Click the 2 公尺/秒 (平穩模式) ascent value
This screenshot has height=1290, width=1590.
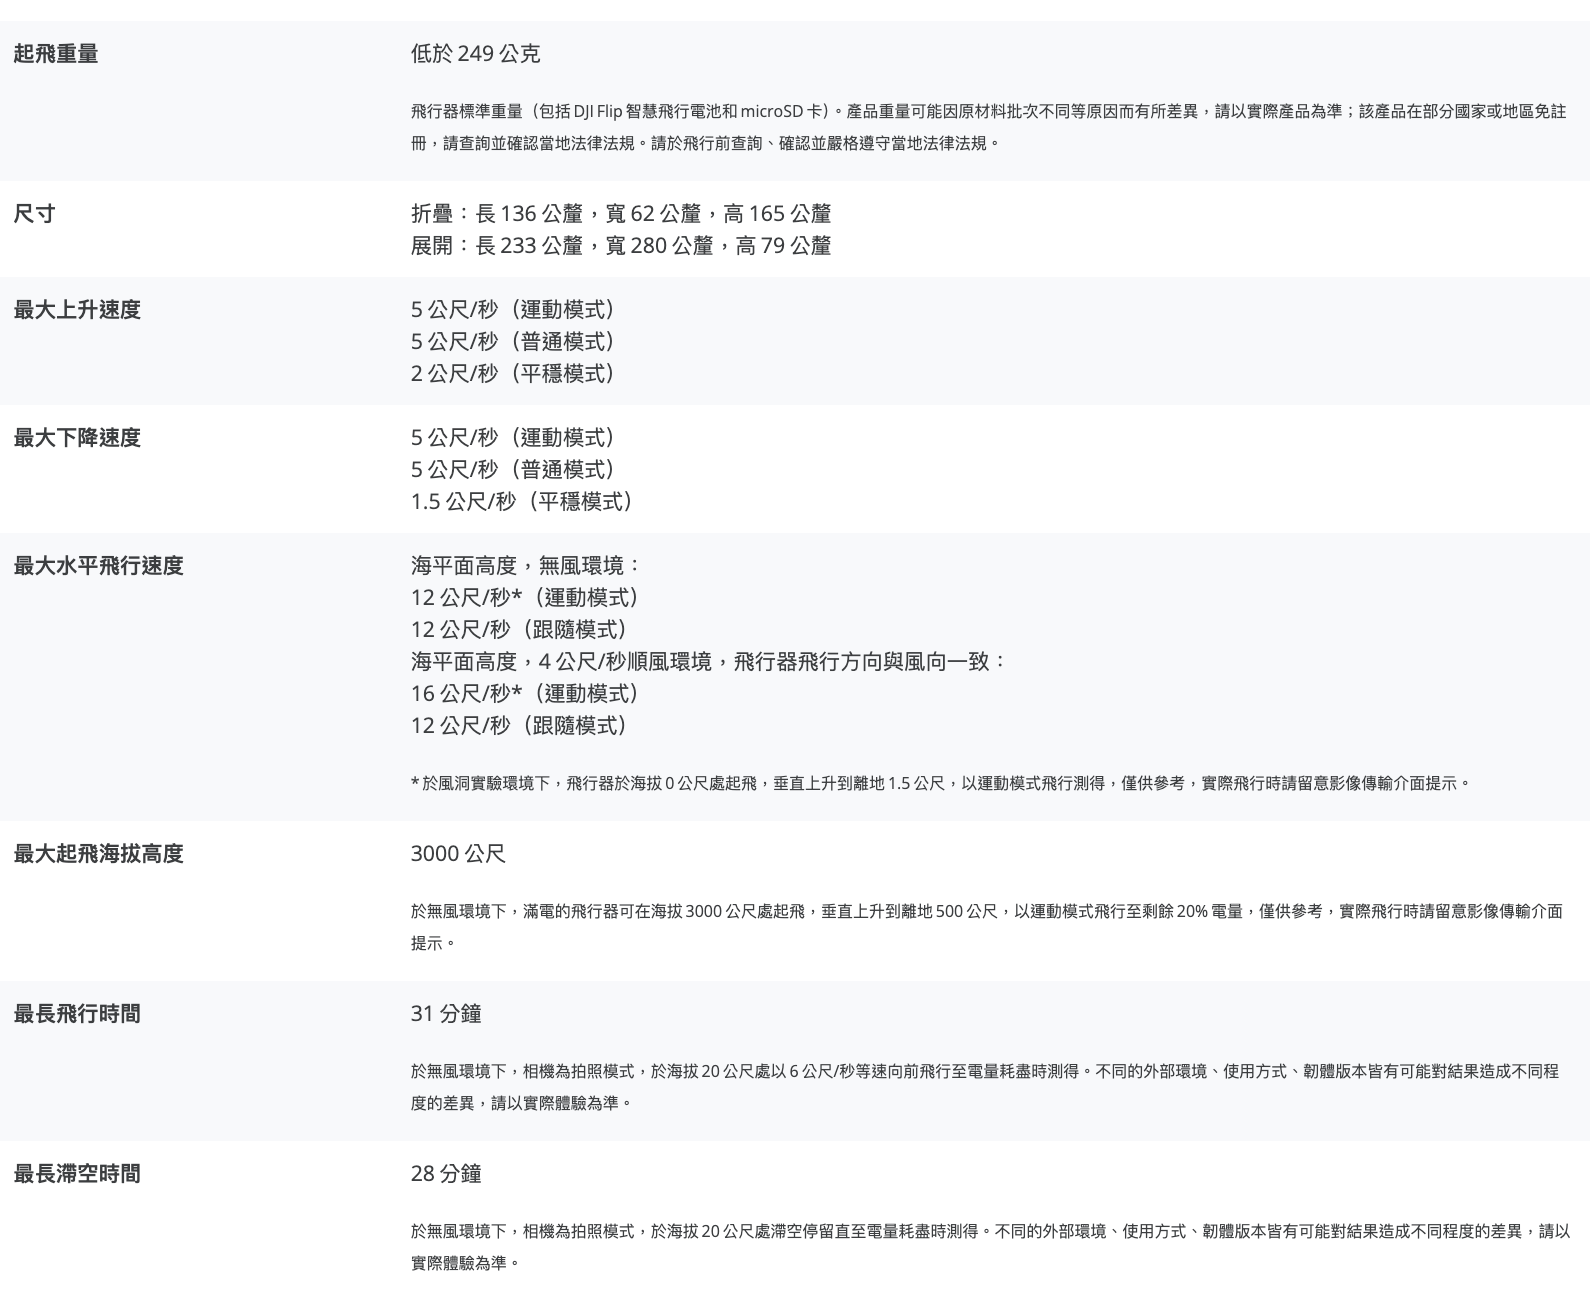512,374
